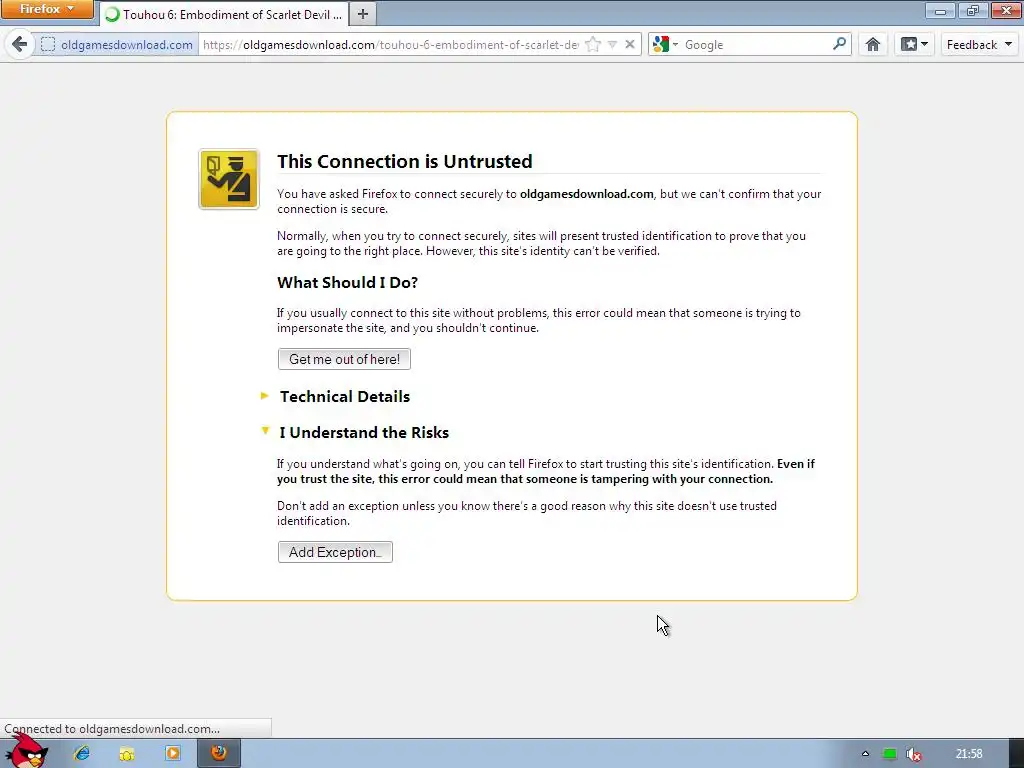Click the oldgamesdownload.com identity label

[127, 44]
